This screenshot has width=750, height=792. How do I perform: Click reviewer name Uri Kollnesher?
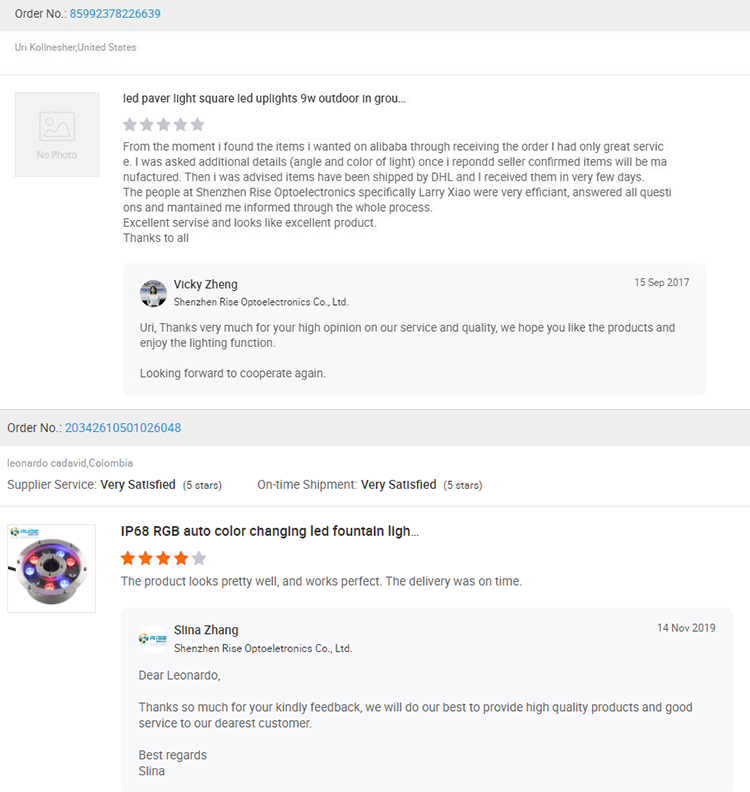point(45,47)
